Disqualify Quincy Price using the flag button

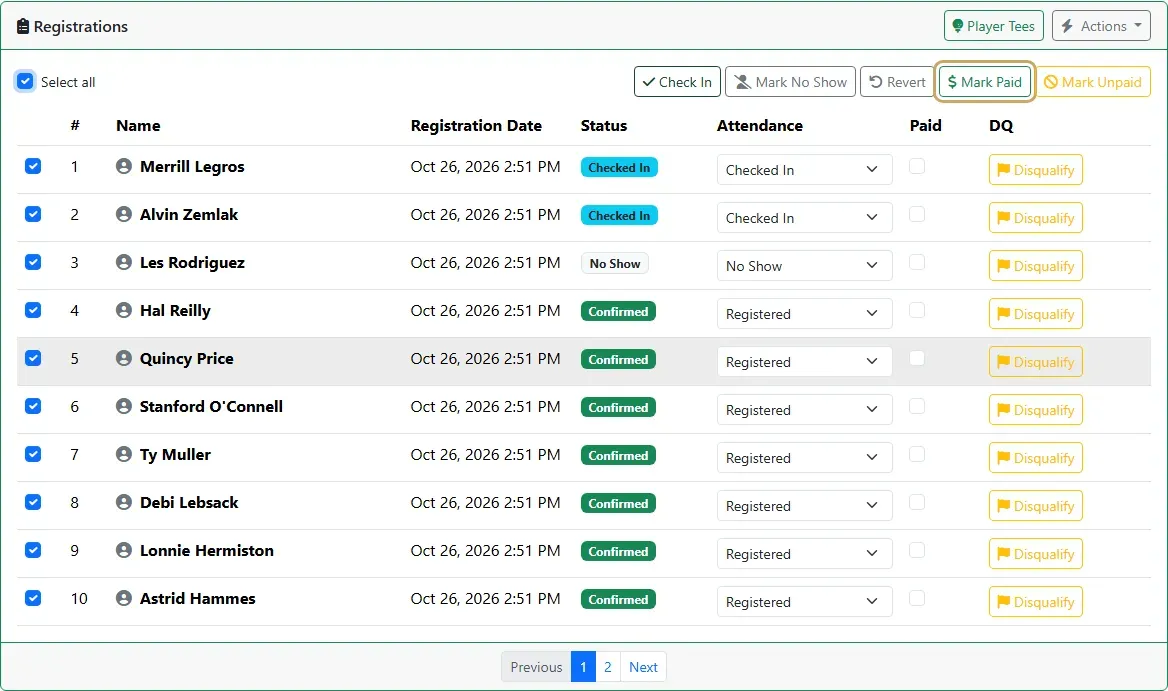click(x=1035, y=362)
